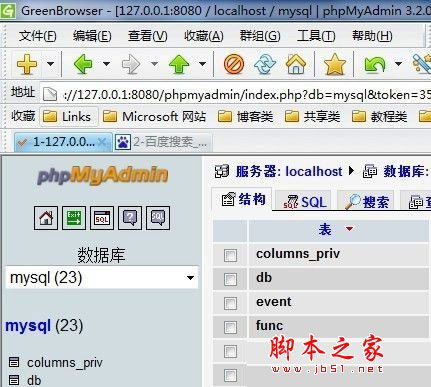The width and height of the screenshot is (431, 387).
Task: Click the GreenBrowser title bar logo
Action: click(x=7, y=11)
